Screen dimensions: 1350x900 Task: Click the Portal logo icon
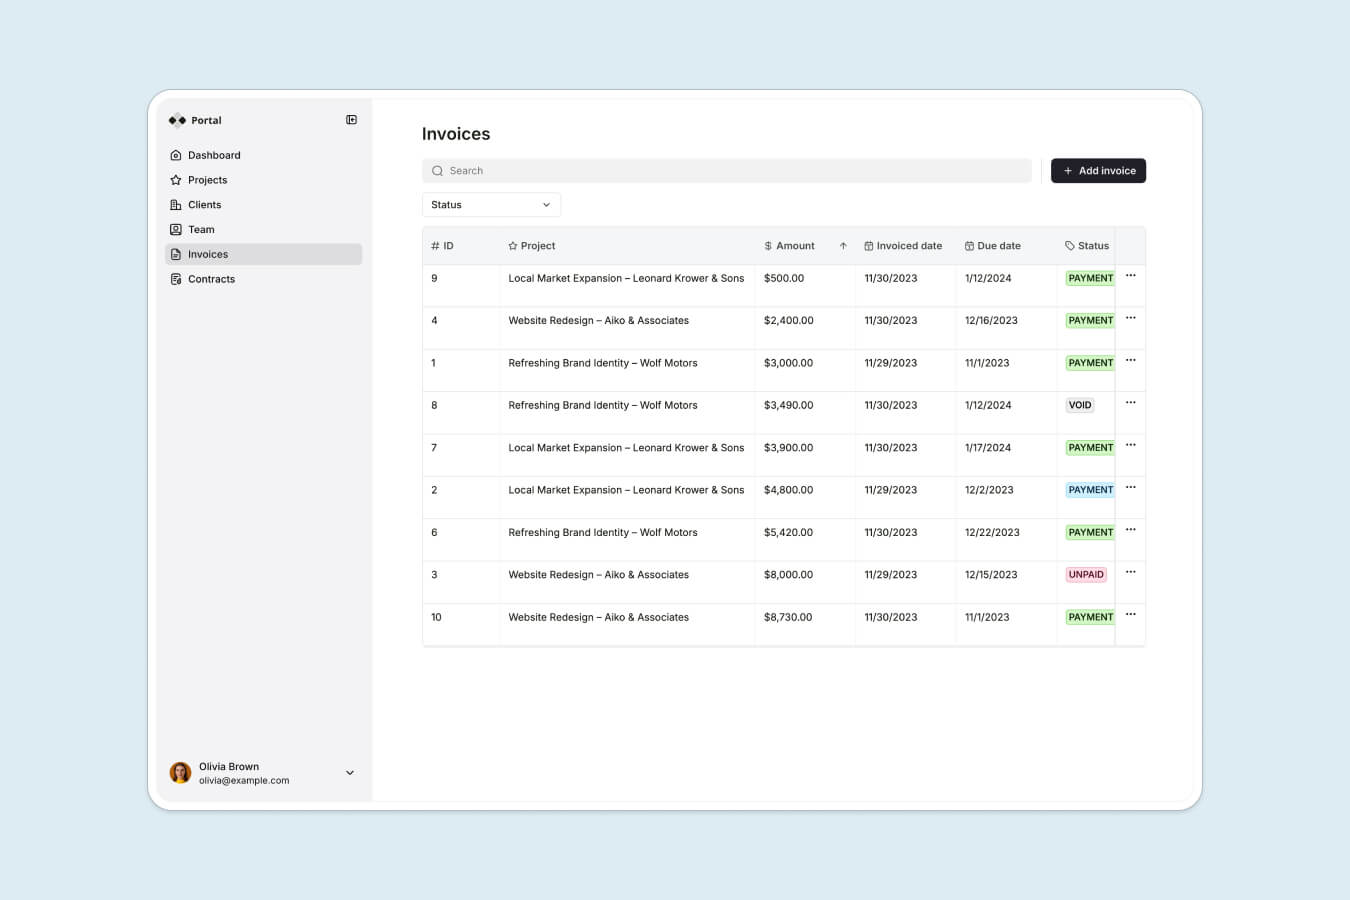pos(177,120)
